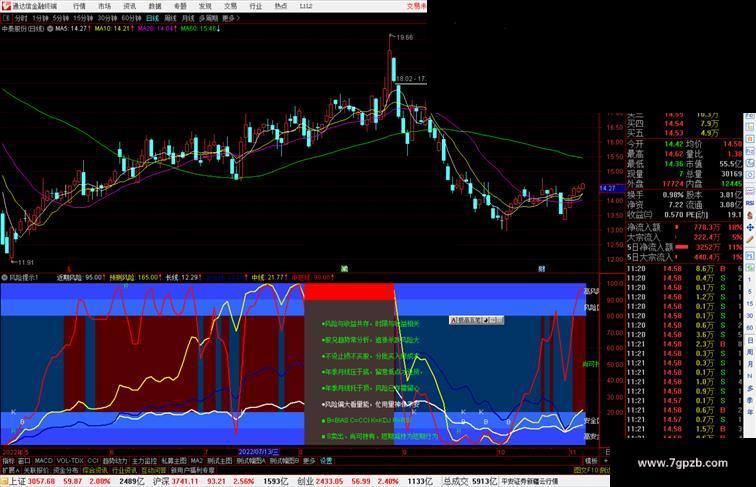
Task: Click the 上证 index in status bar
Action: (17, 481)
